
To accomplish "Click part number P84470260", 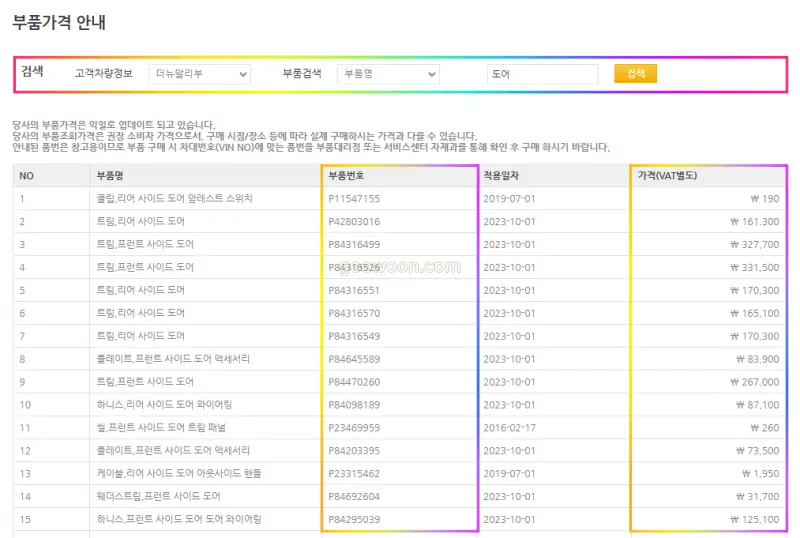I will 354,382.
